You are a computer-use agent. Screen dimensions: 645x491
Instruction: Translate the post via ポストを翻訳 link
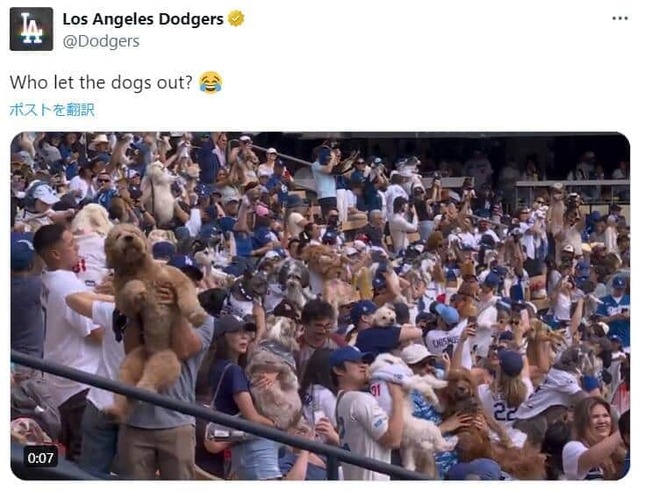pos(52,110)
